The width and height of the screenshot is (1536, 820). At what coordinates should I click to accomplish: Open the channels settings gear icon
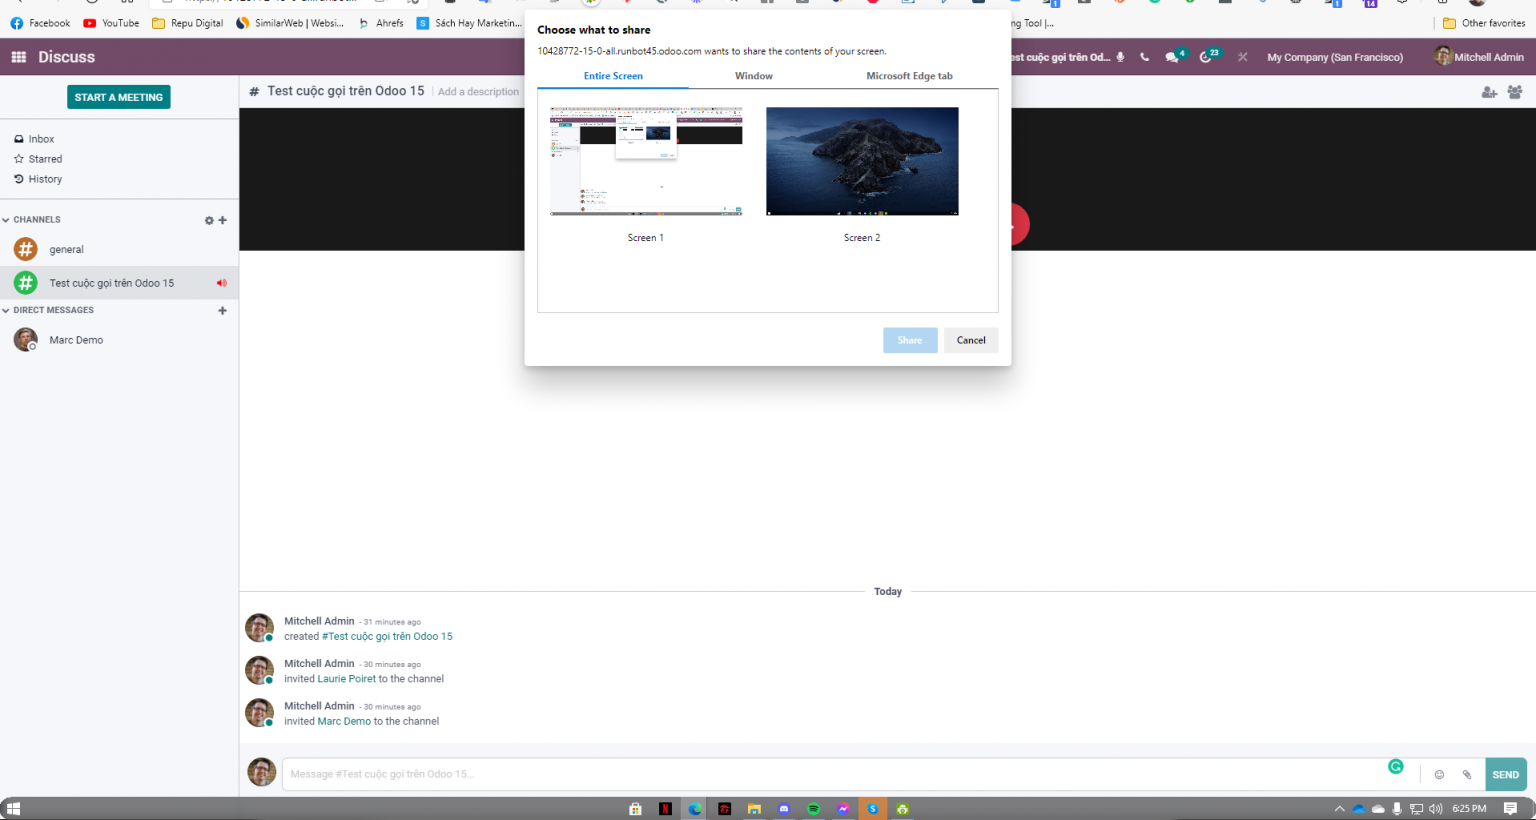coord(209,220)
